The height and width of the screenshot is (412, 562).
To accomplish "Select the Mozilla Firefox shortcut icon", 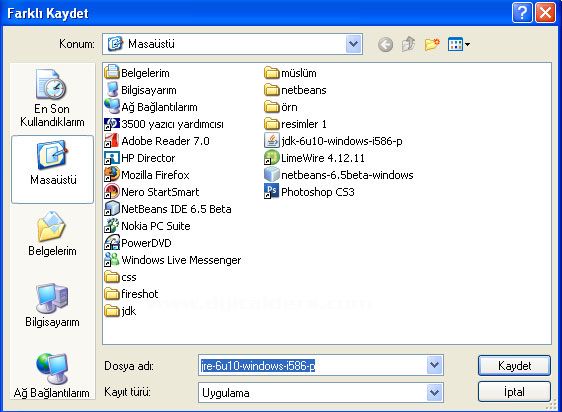I will click(112, 175).
